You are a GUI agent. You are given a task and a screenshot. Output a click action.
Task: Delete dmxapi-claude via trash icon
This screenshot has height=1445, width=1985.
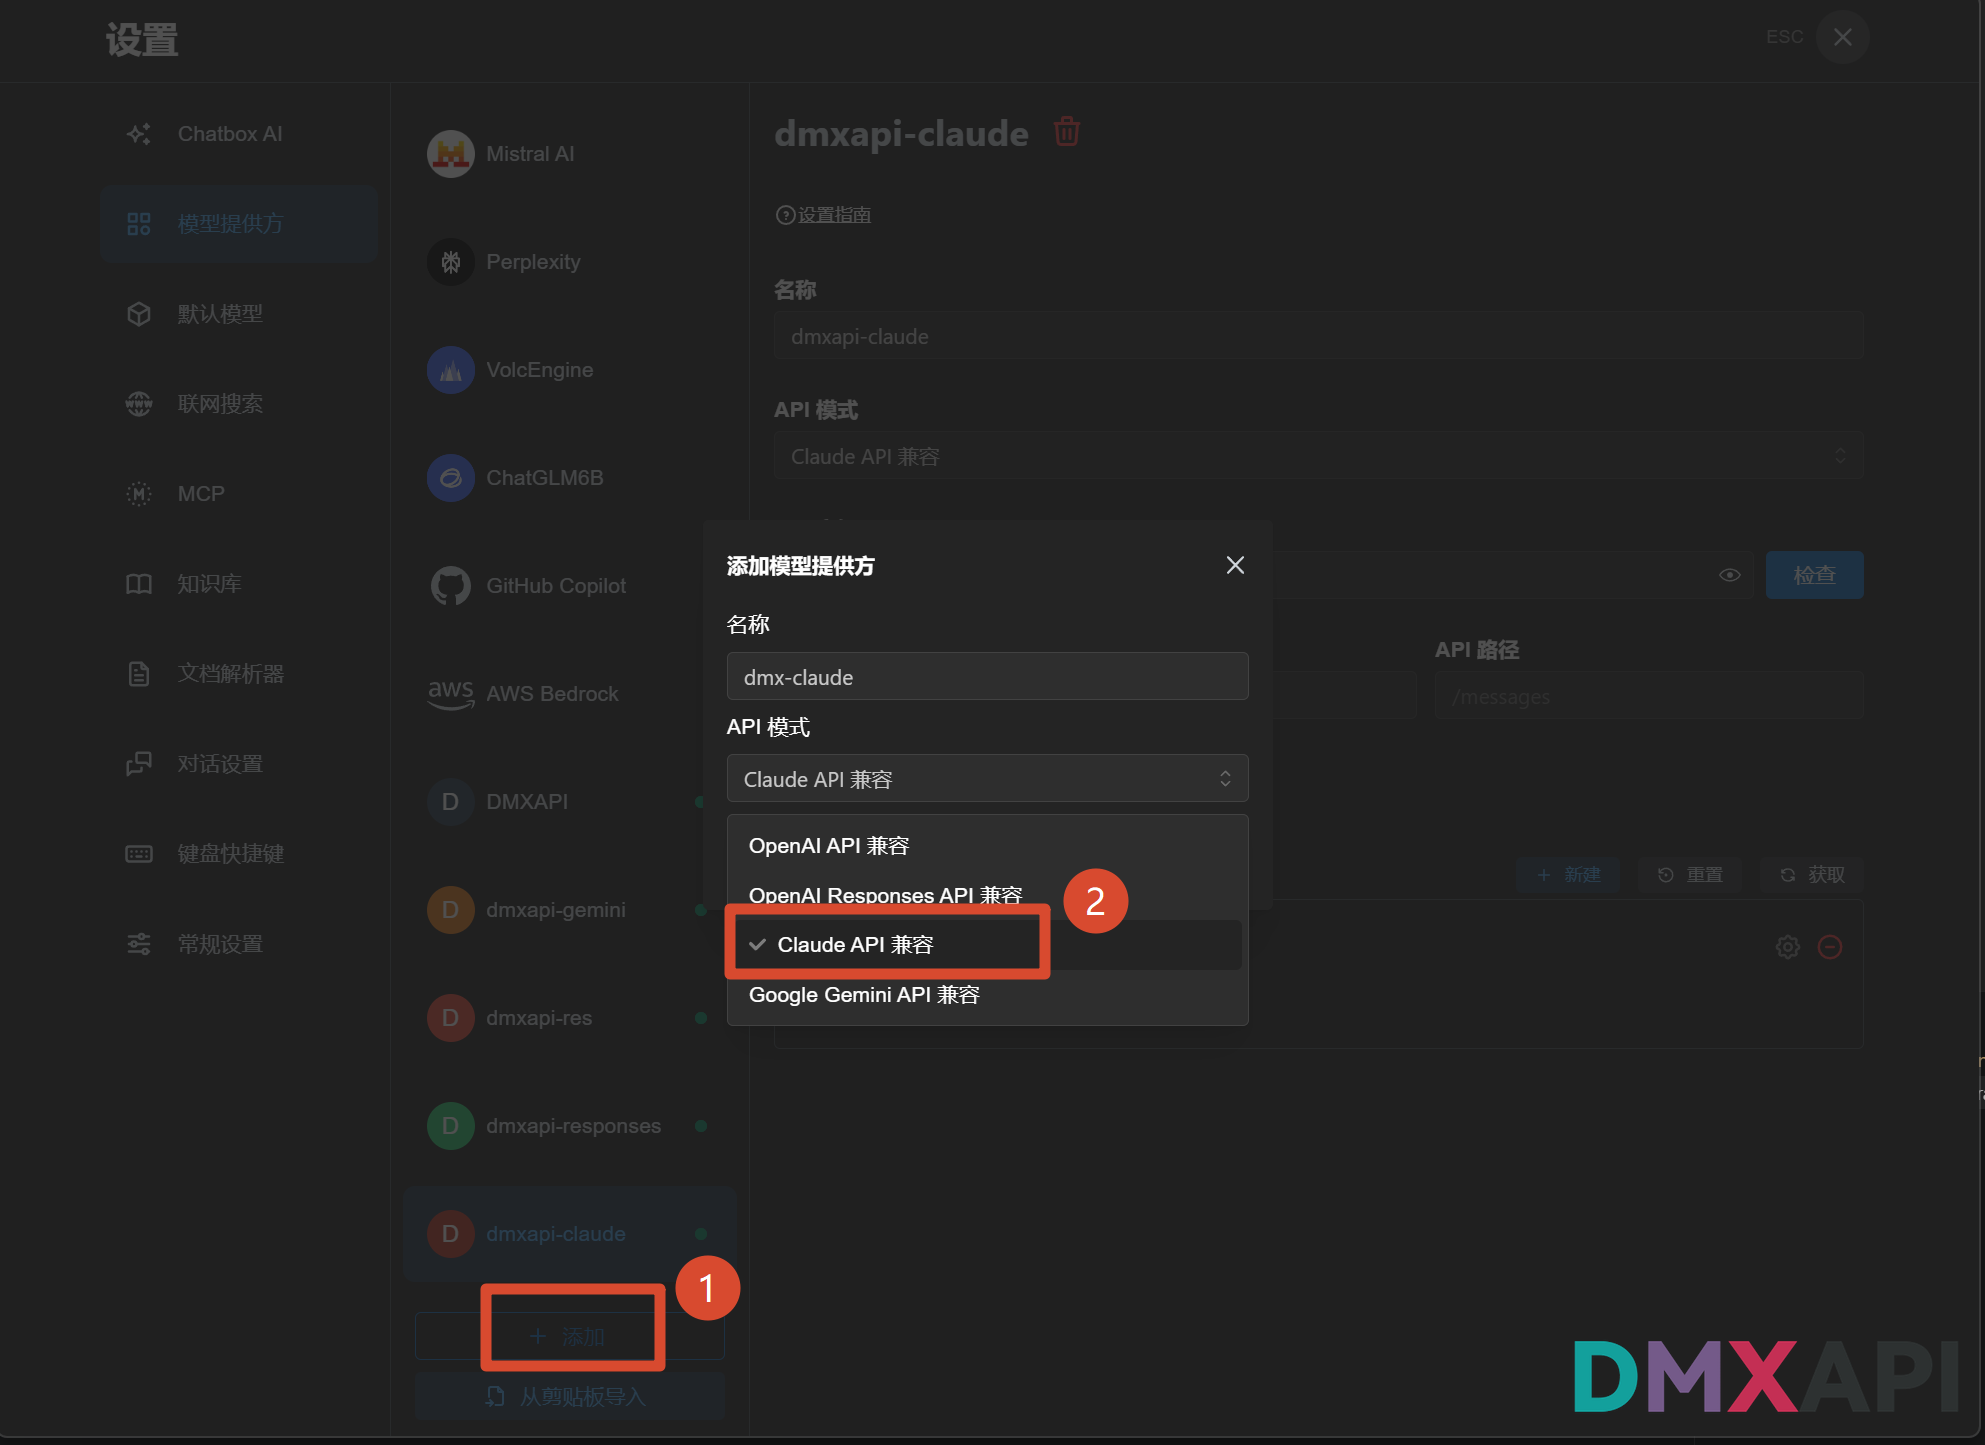[x=1067, y=132]
